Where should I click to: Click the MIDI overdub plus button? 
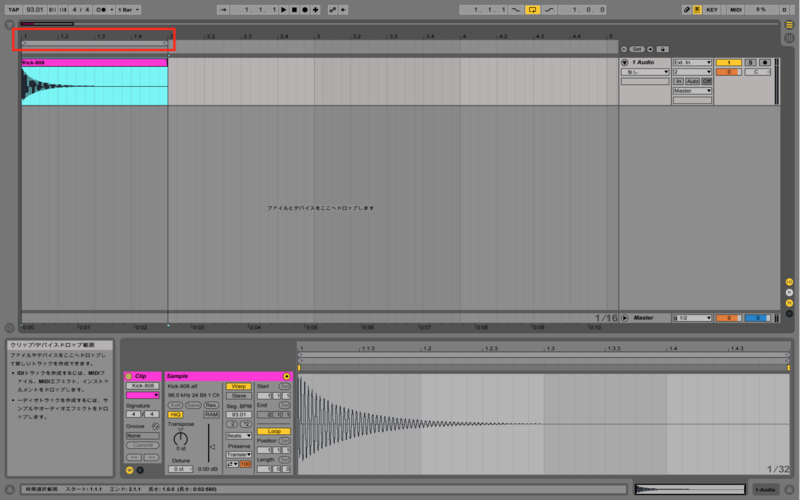pyautogui.click(x=316, y=10)
